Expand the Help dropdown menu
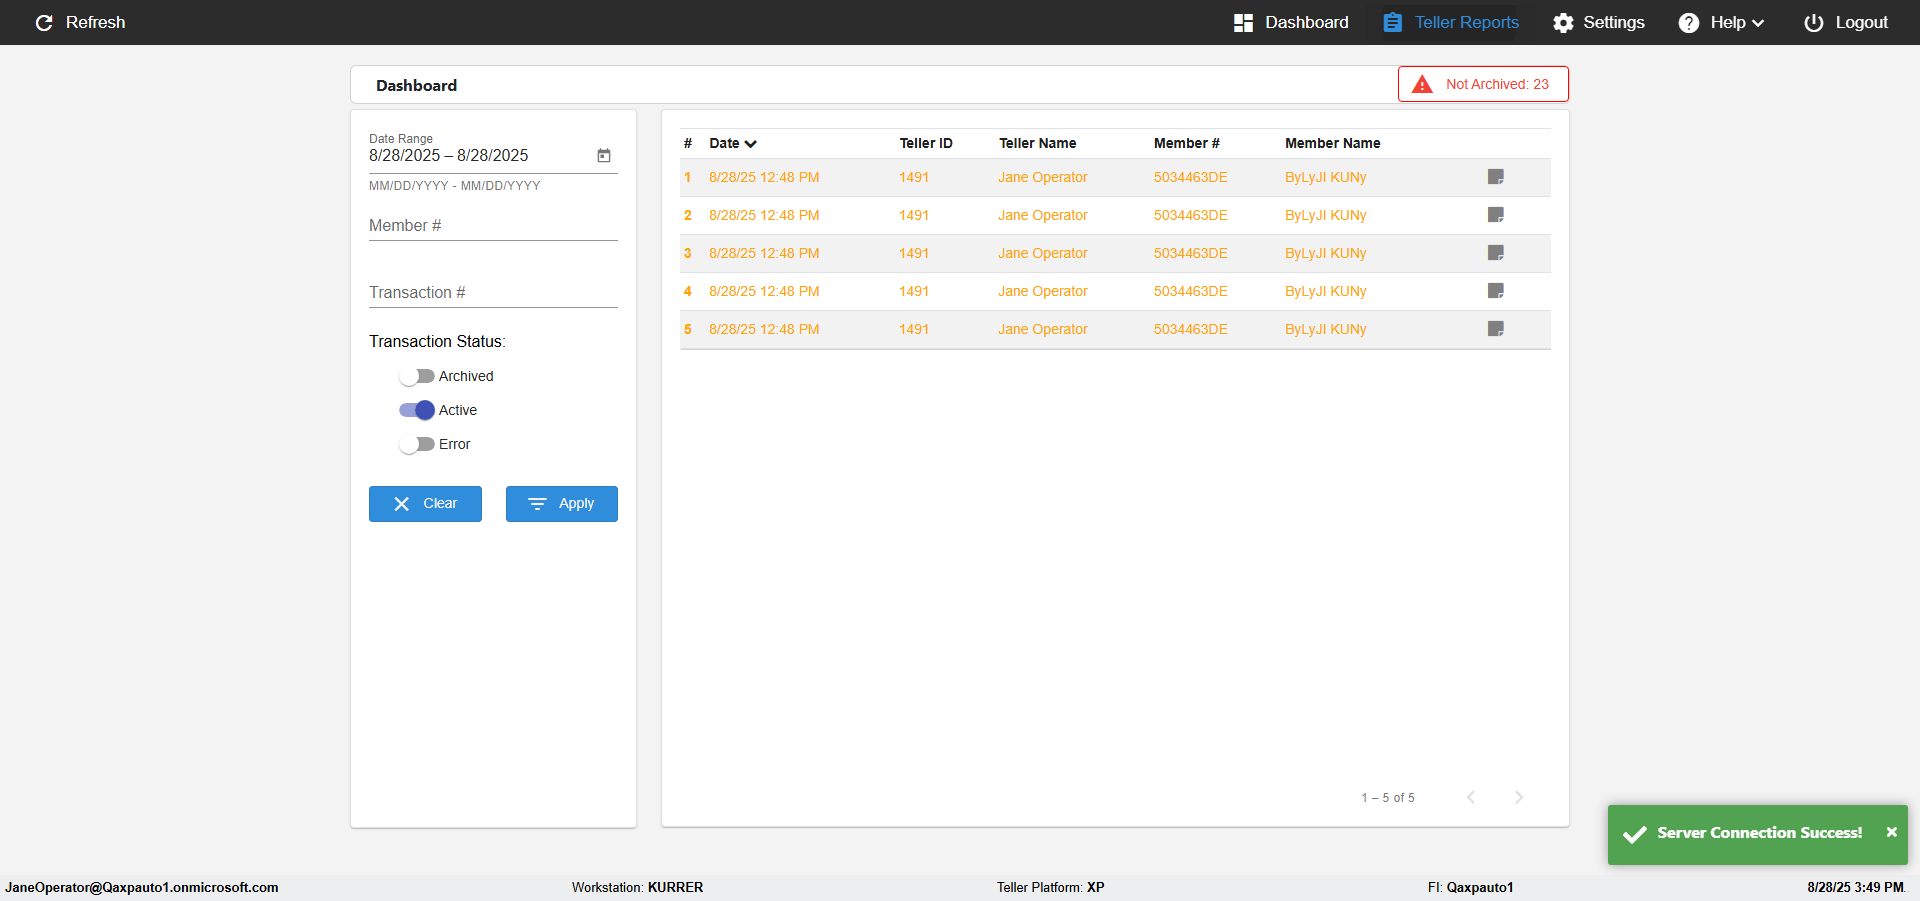 (1722, 23)
